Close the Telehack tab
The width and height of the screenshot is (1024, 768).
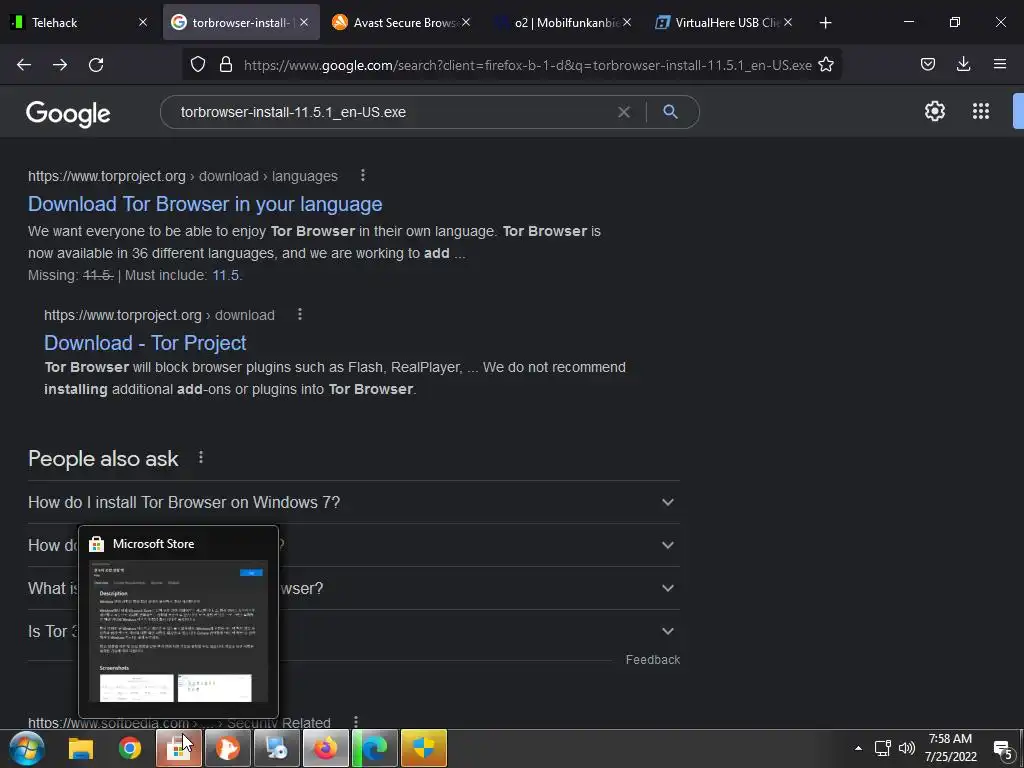pyautogui.click(x=143, y=22)
